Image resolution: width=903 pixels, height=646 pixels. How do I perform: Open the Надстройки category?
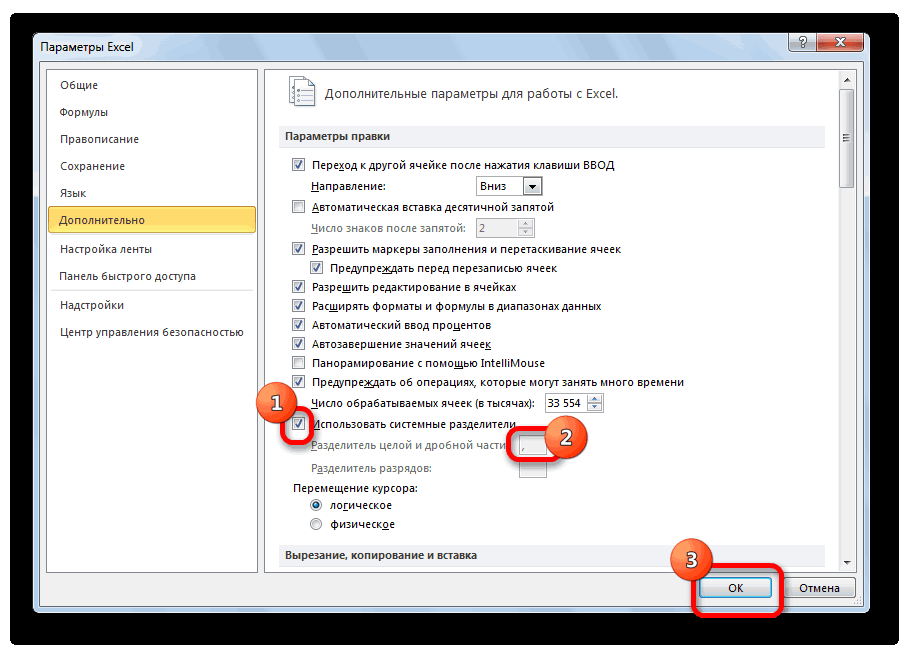click(92, 305)
